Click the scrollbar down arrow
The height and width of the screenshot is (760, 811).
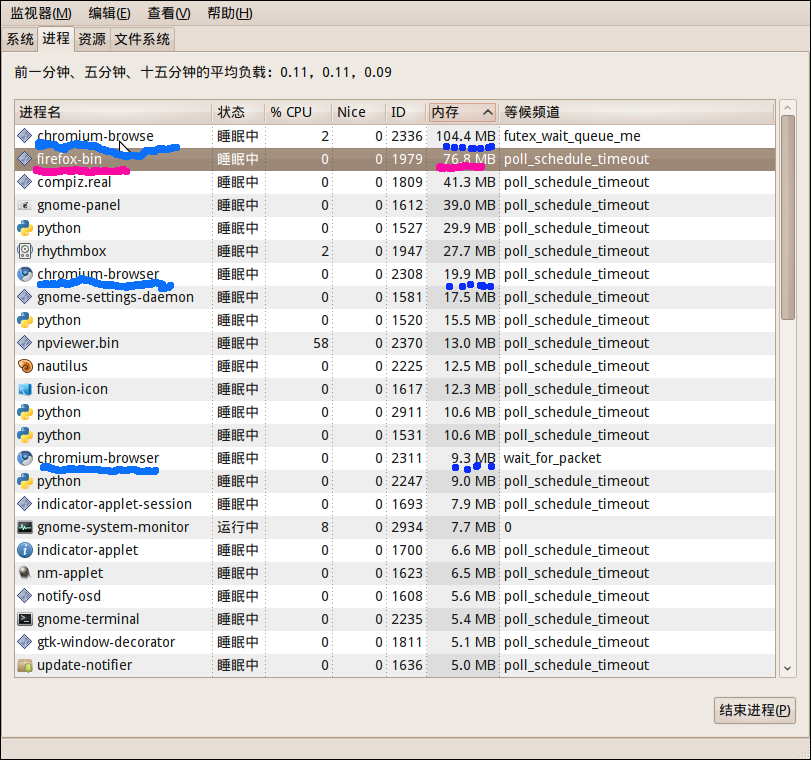click(787, 668)
